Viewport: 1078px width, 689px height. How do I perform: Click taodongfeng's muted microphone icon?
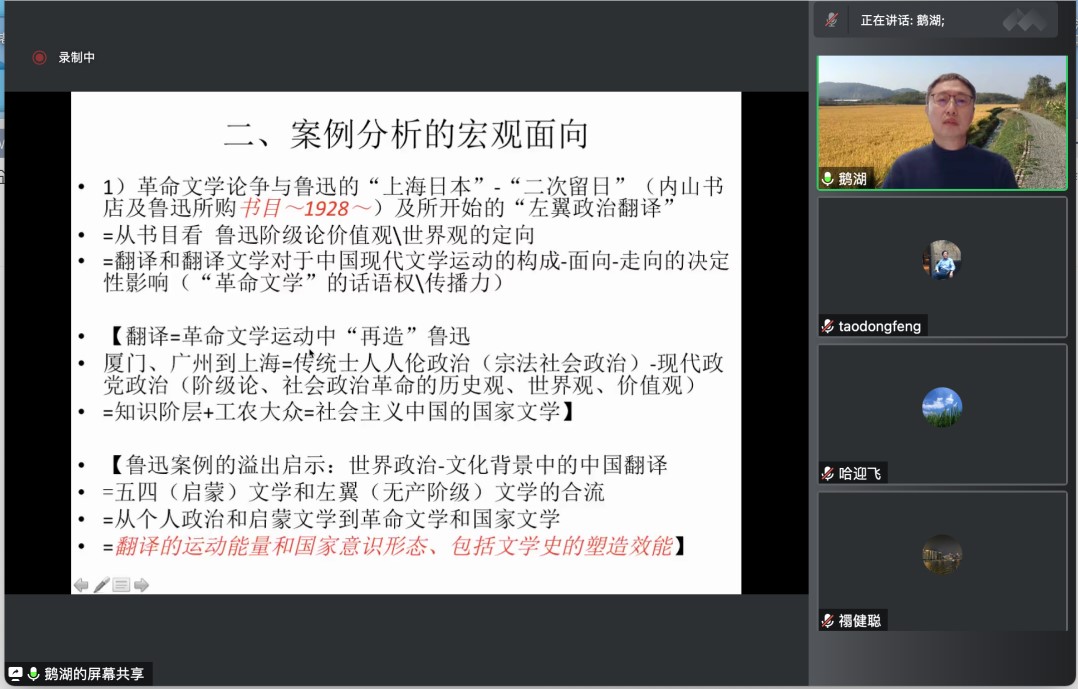tap(827, 326)
